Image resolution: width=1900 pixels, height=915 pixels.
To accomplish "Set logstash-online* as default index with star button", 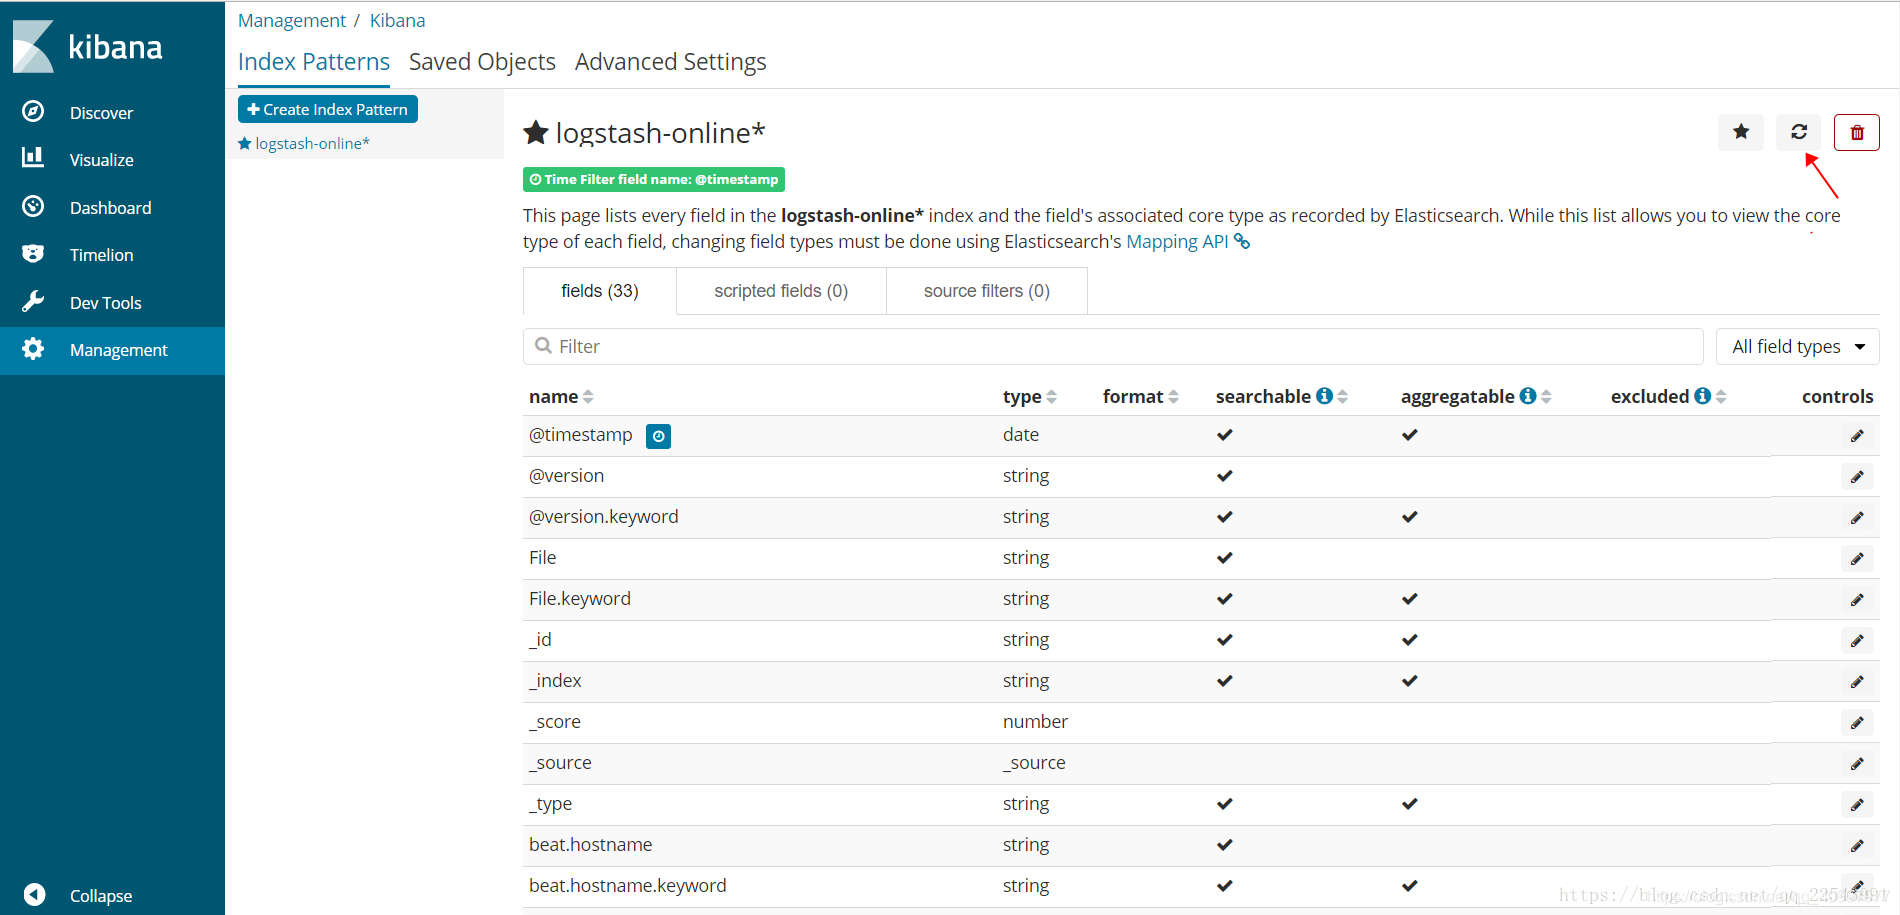I will (1741, 132).
